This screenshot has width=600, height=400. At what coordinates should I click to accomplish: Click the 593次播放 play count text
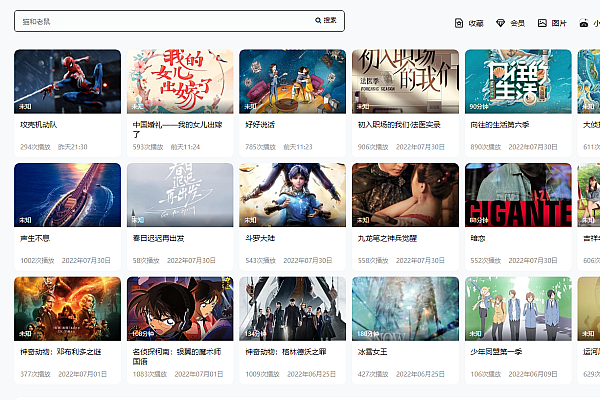click(x=148, y=147)
